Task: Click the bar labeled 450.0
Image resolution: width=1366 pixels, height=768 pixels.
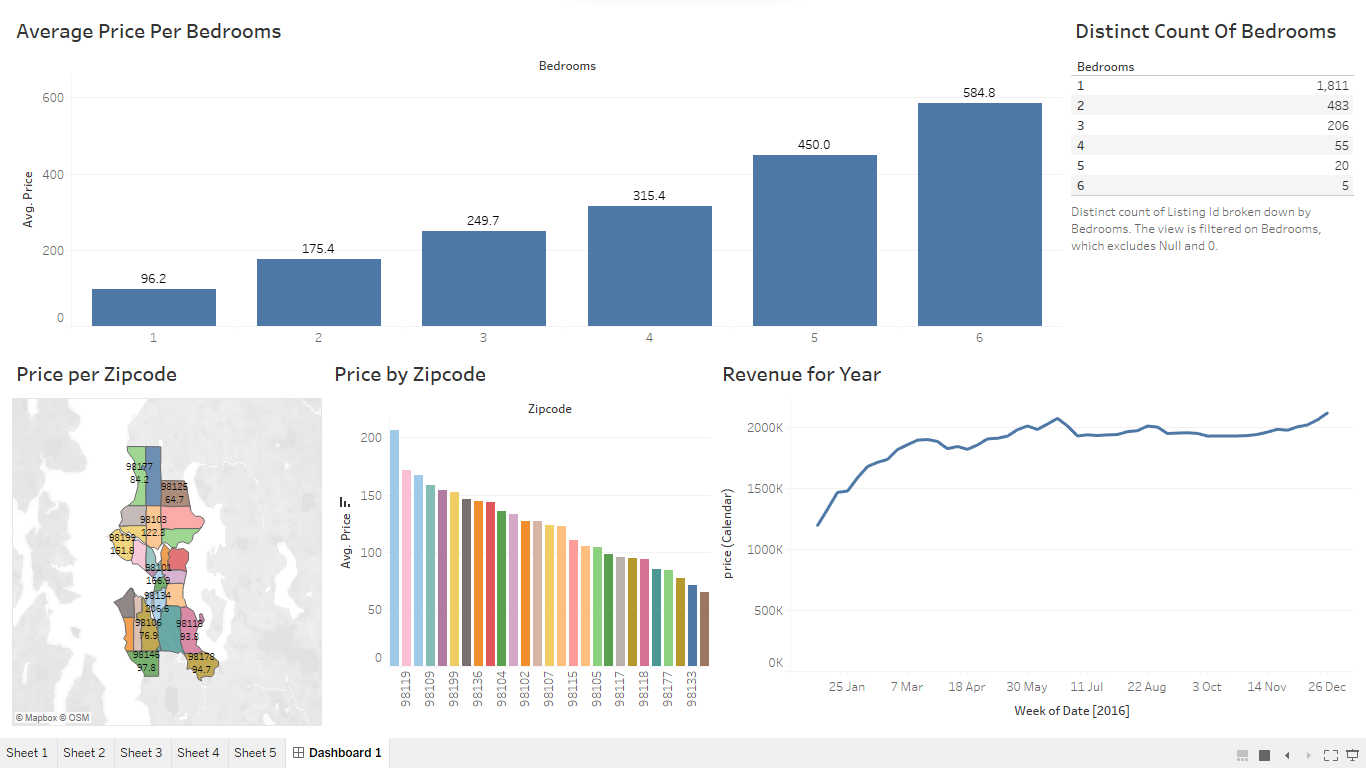Action: (x=814, y=240)
